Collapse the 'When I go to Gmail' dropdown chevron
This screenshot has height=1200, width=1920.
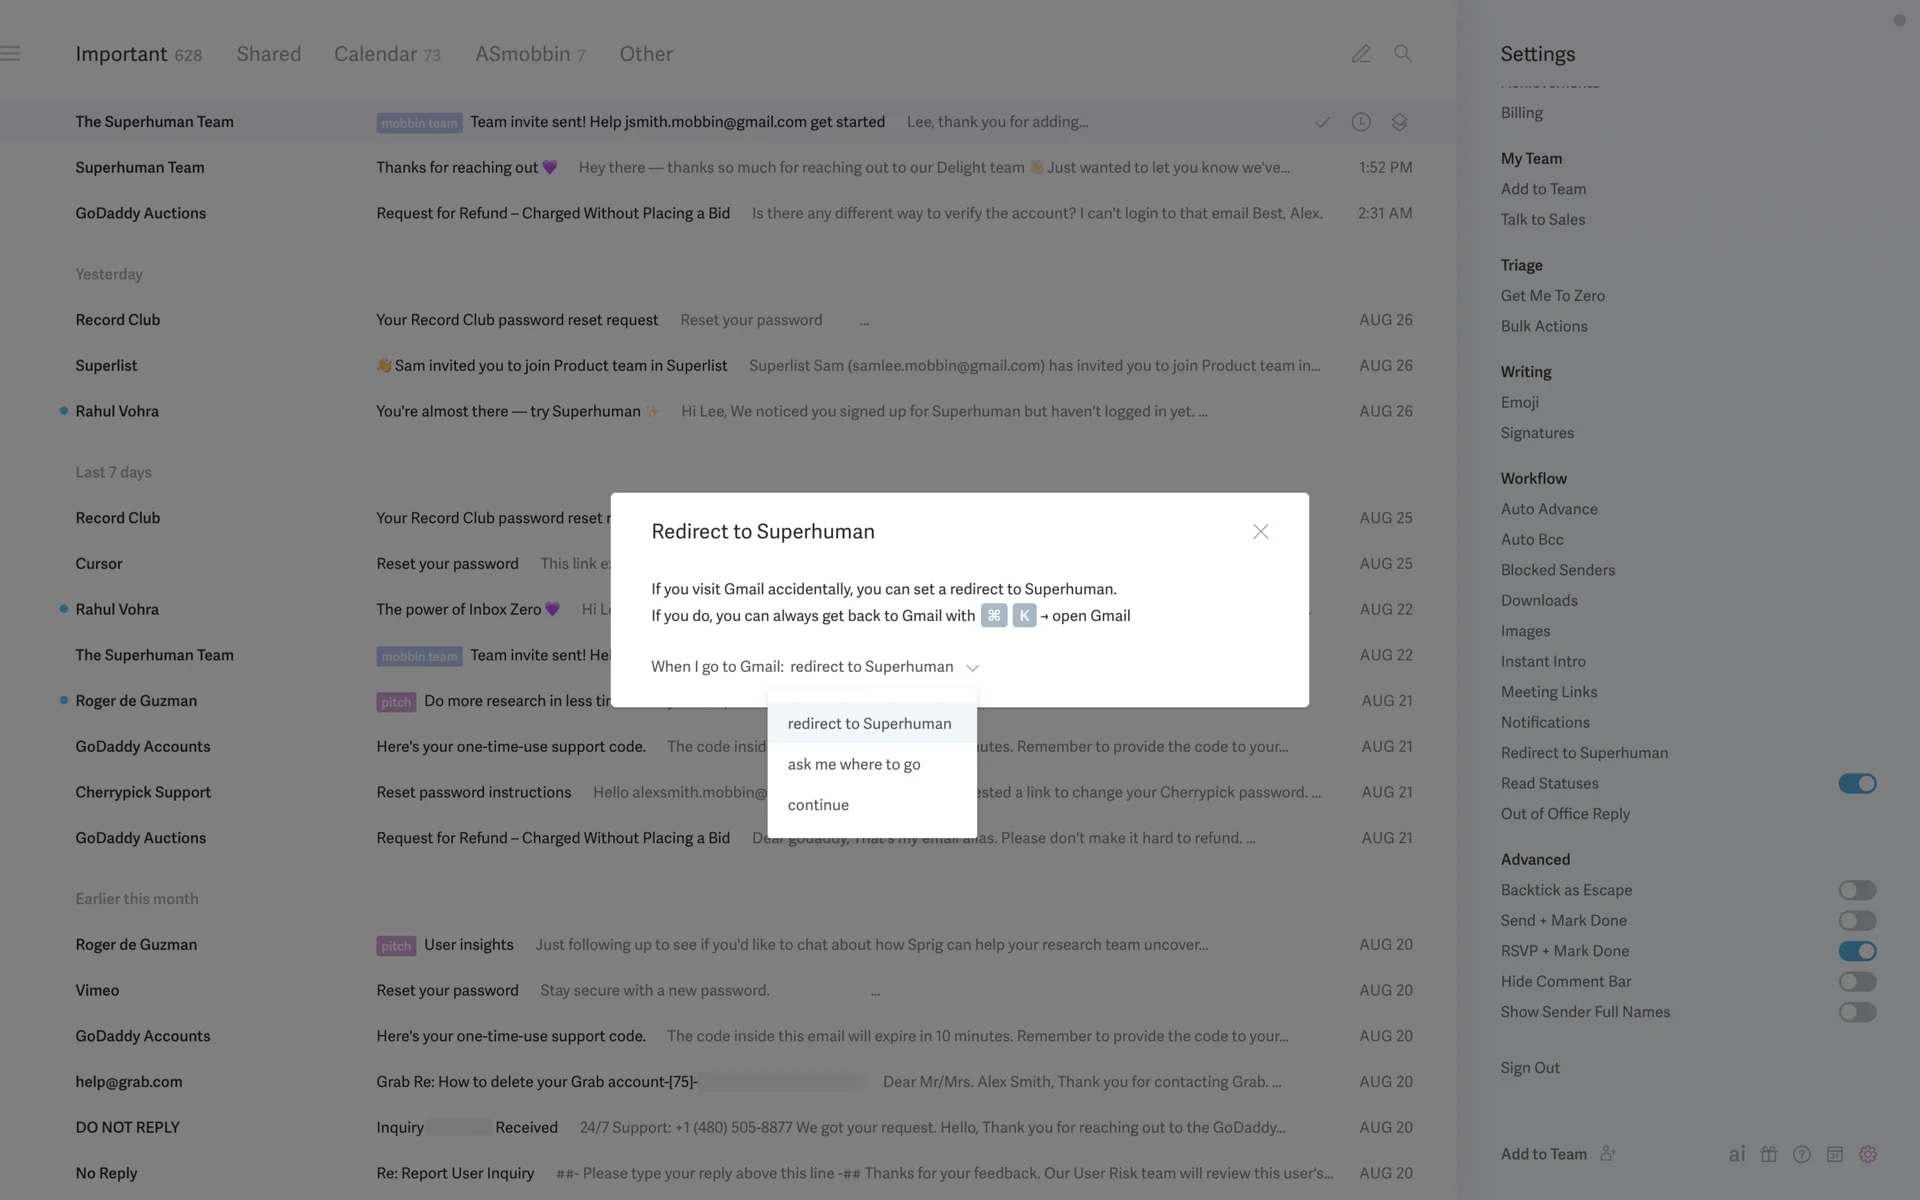972,667
